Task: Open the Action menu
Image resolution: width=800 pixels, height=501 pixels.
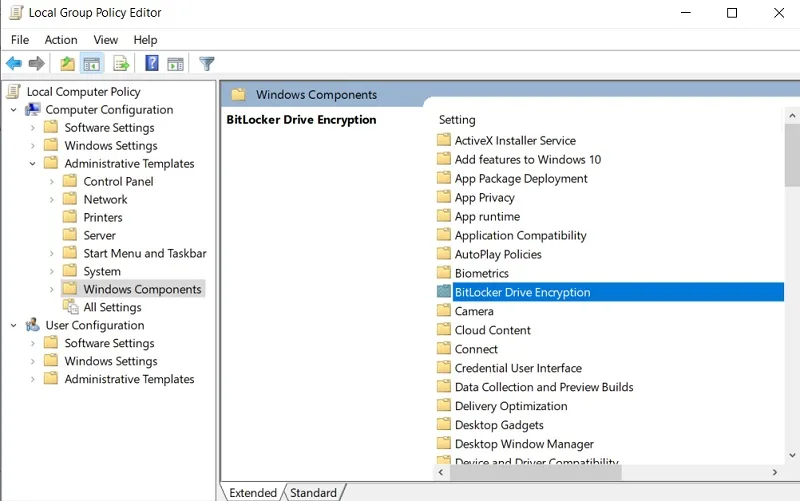Action: 61,40
